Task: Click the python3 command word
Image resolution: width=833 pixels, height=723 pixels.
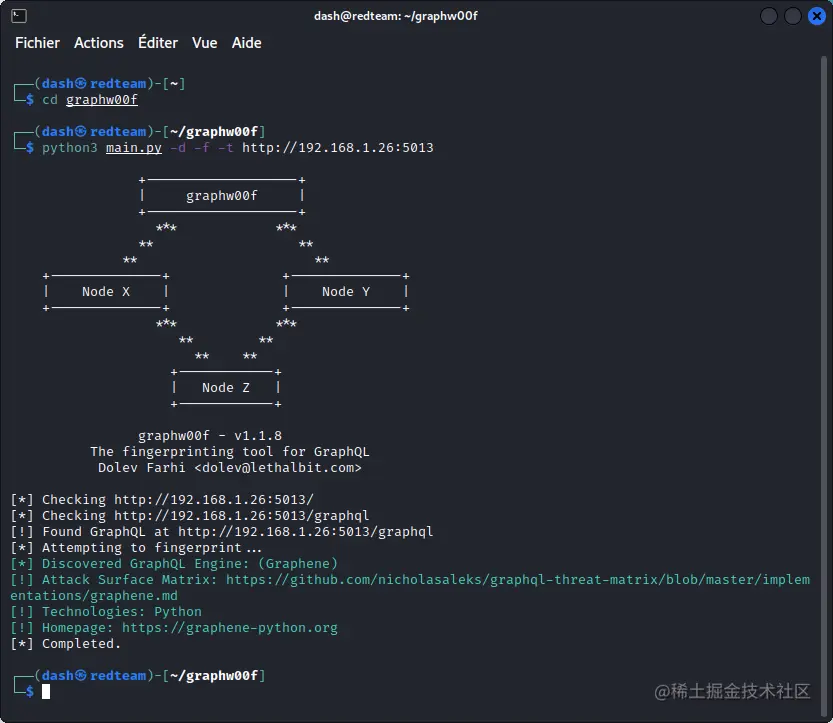Action: (x=70, y=148)
